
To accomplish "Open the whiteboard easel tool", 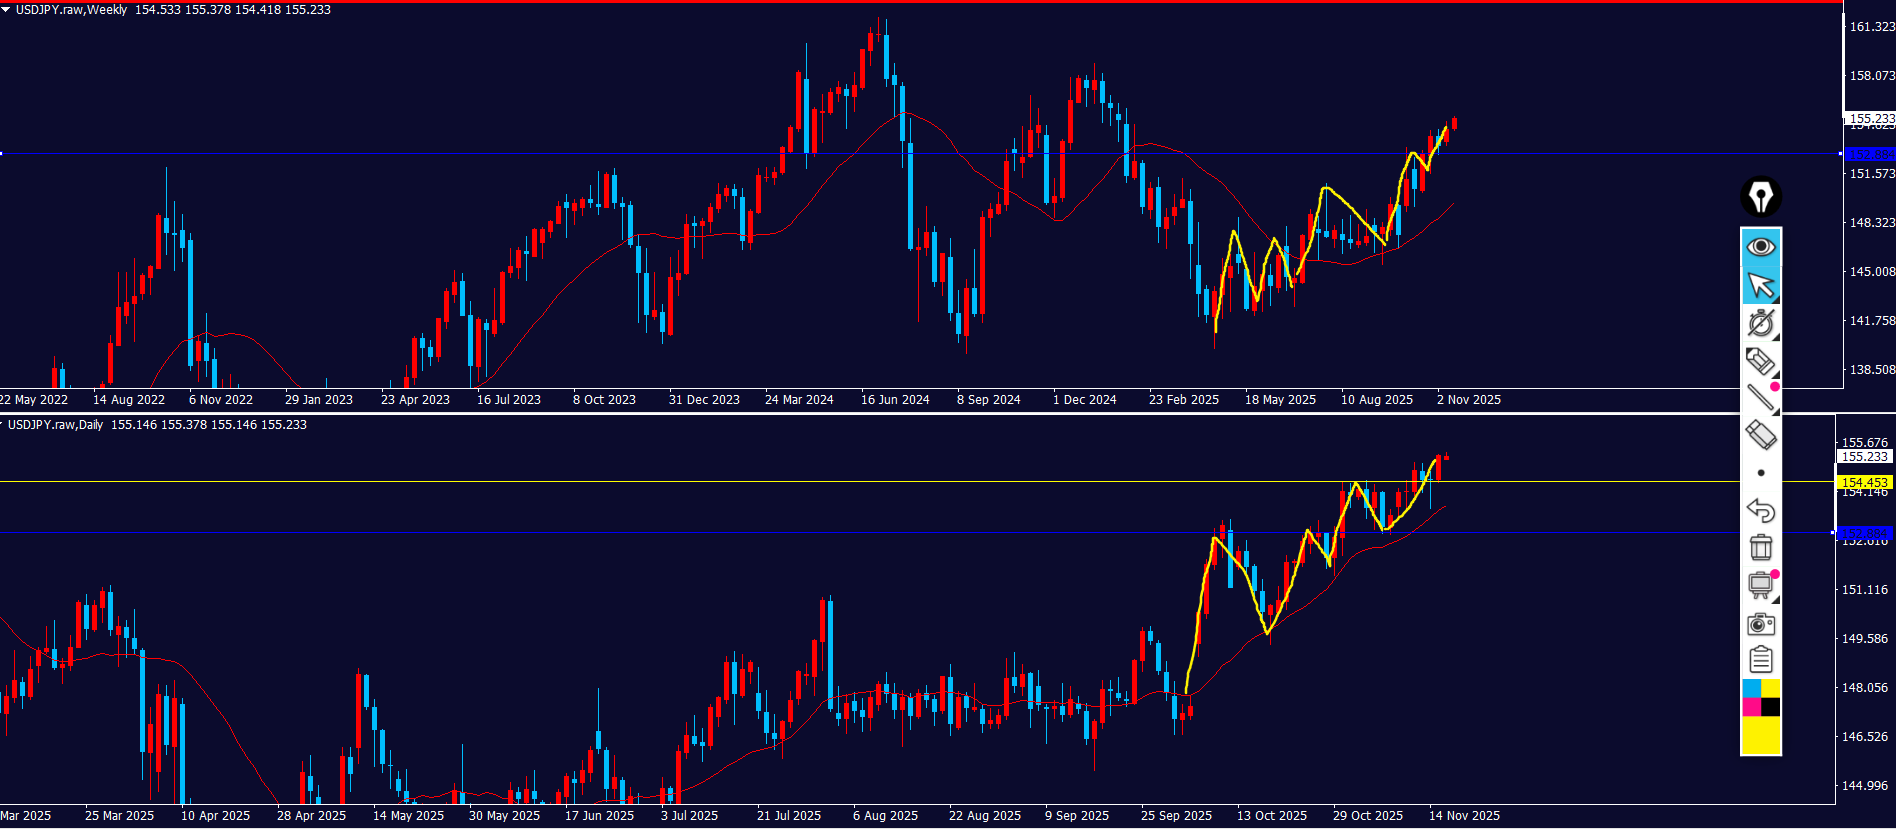I will [1760, 585].
